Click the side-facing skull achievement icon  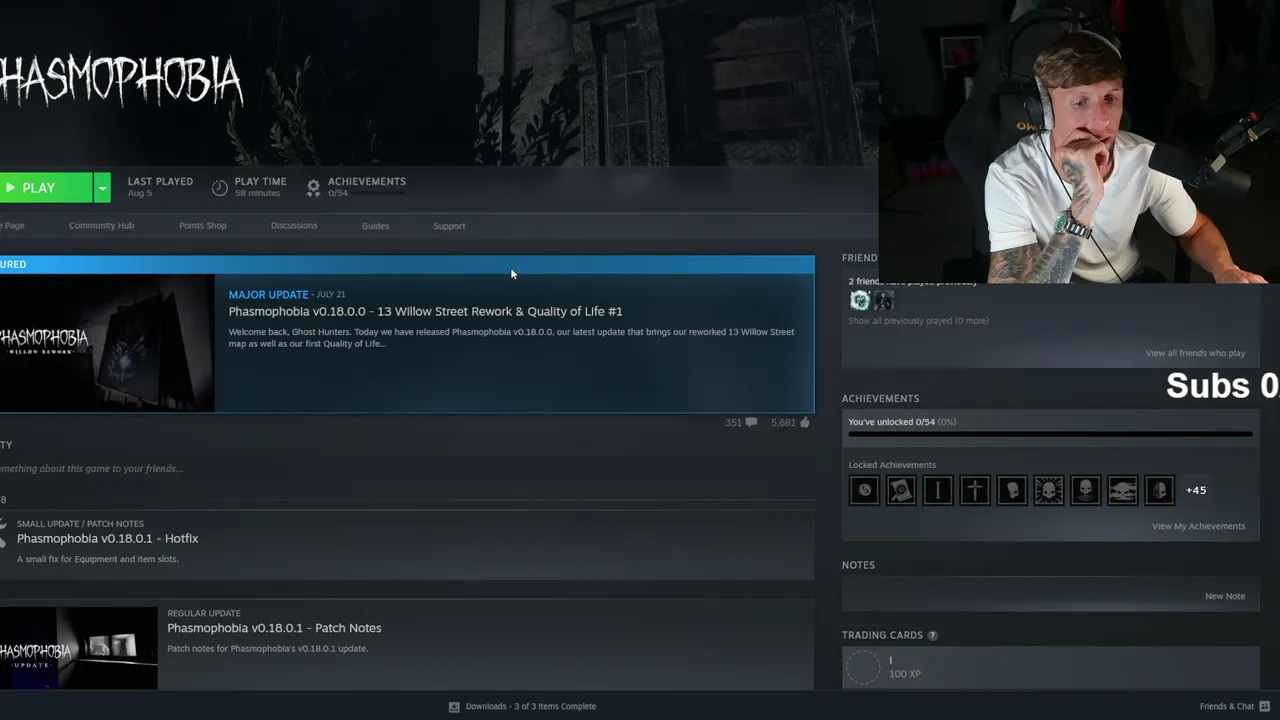1012,490
